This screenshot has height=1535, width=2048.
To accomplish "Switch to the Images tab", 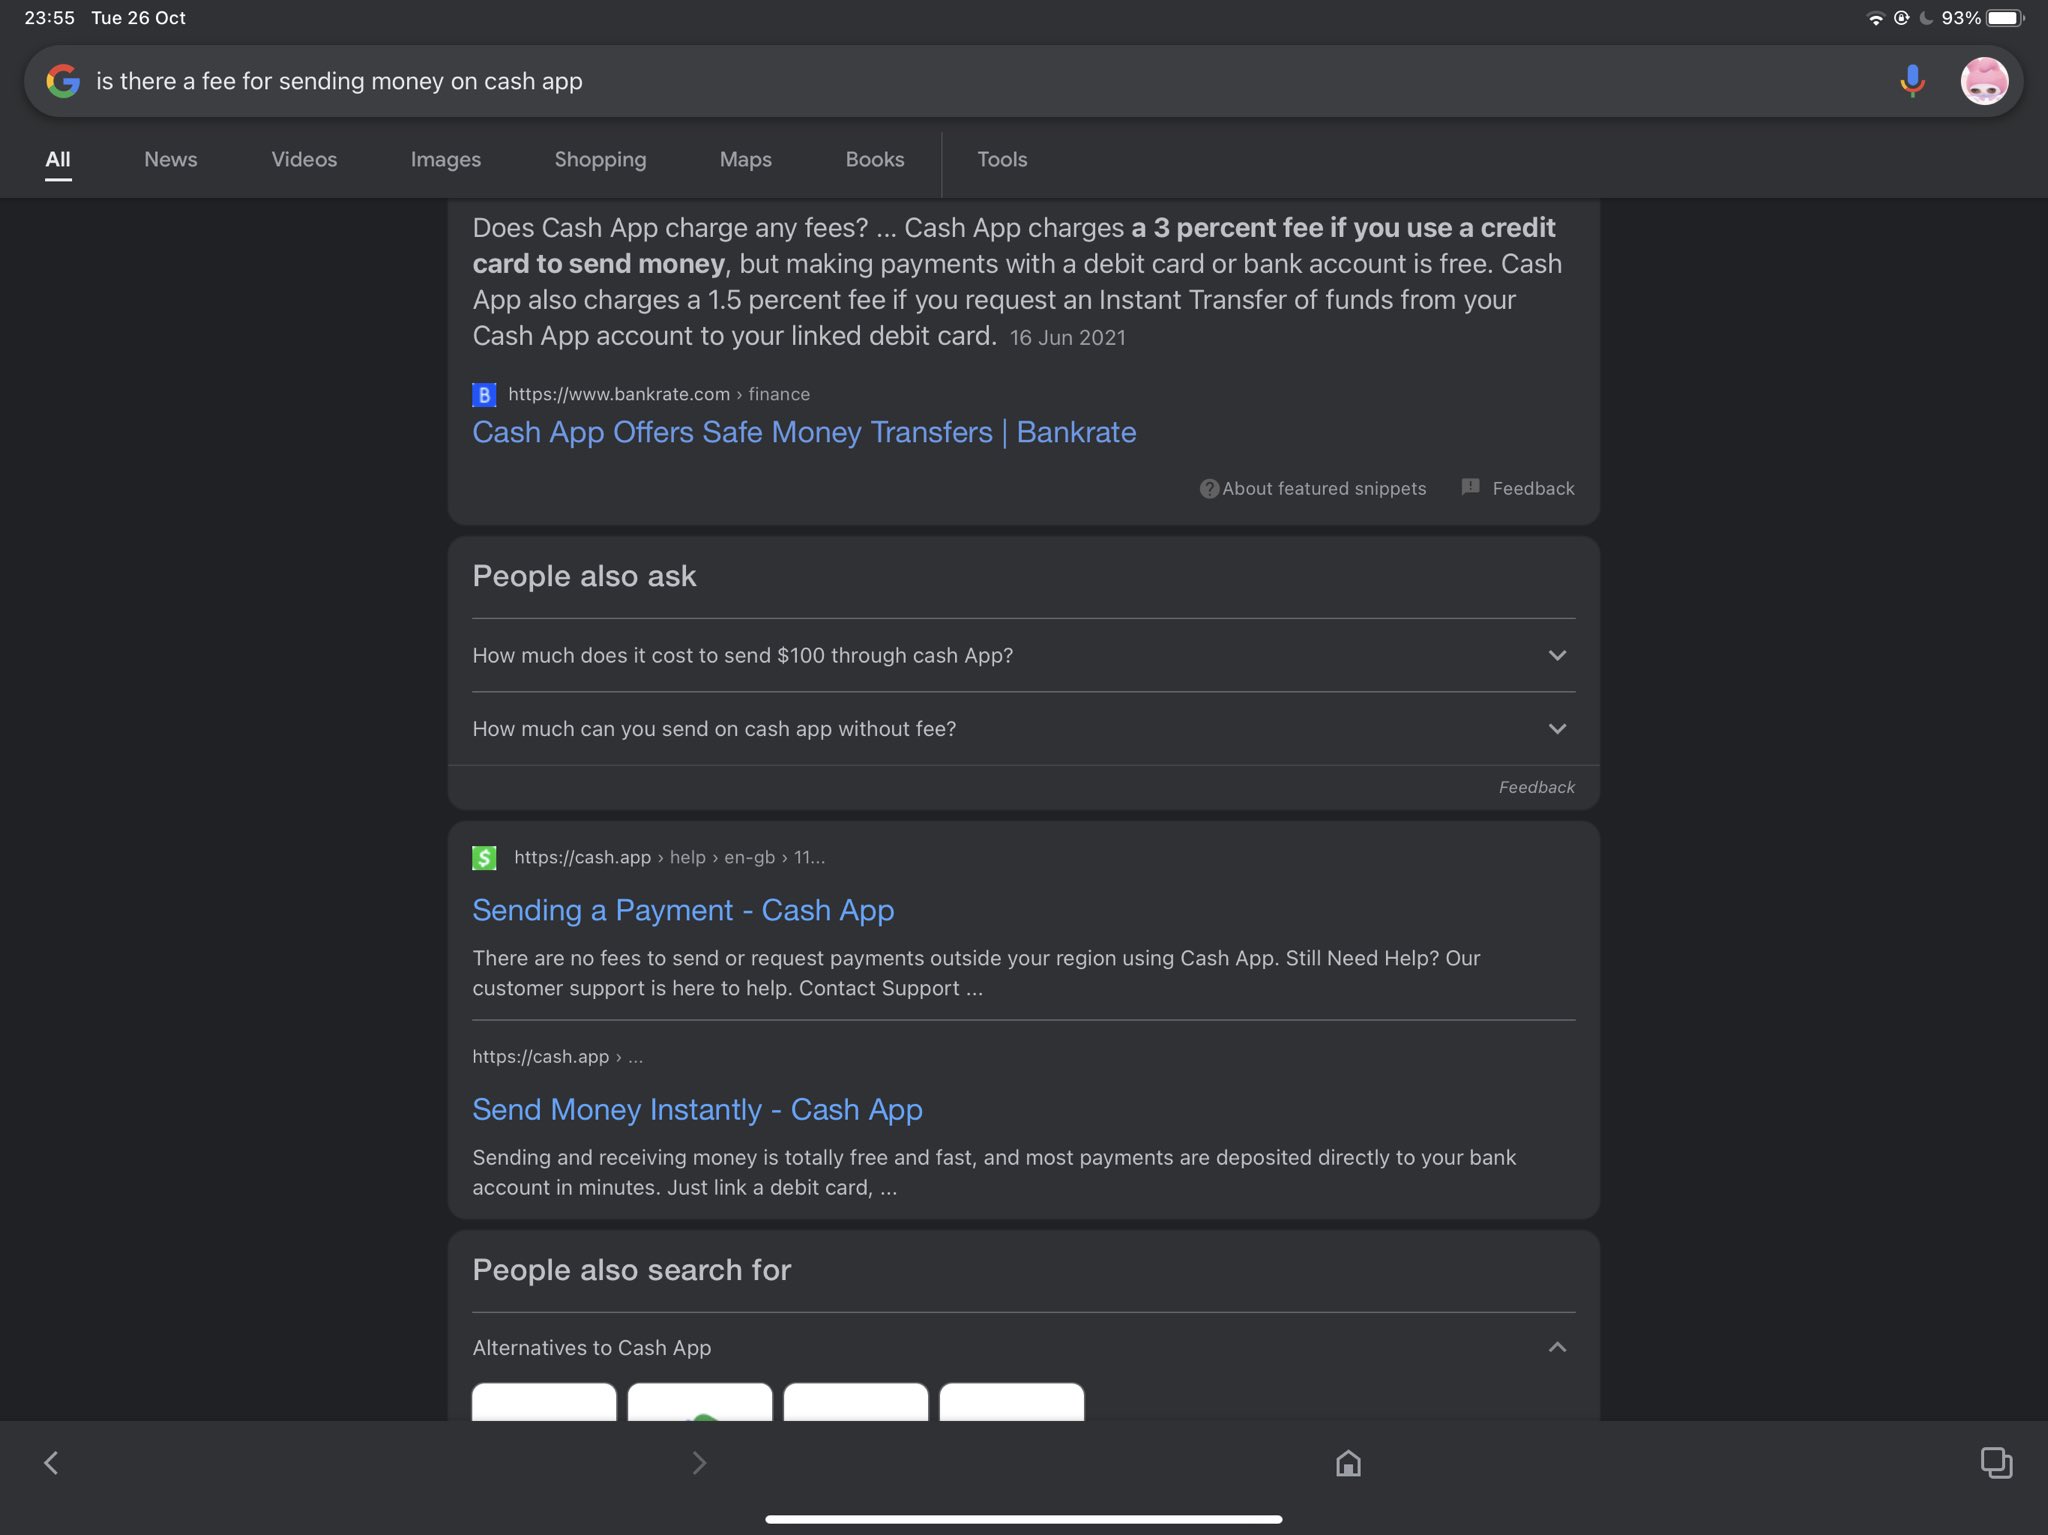I will pyautogui.click(x=445, y=159).
